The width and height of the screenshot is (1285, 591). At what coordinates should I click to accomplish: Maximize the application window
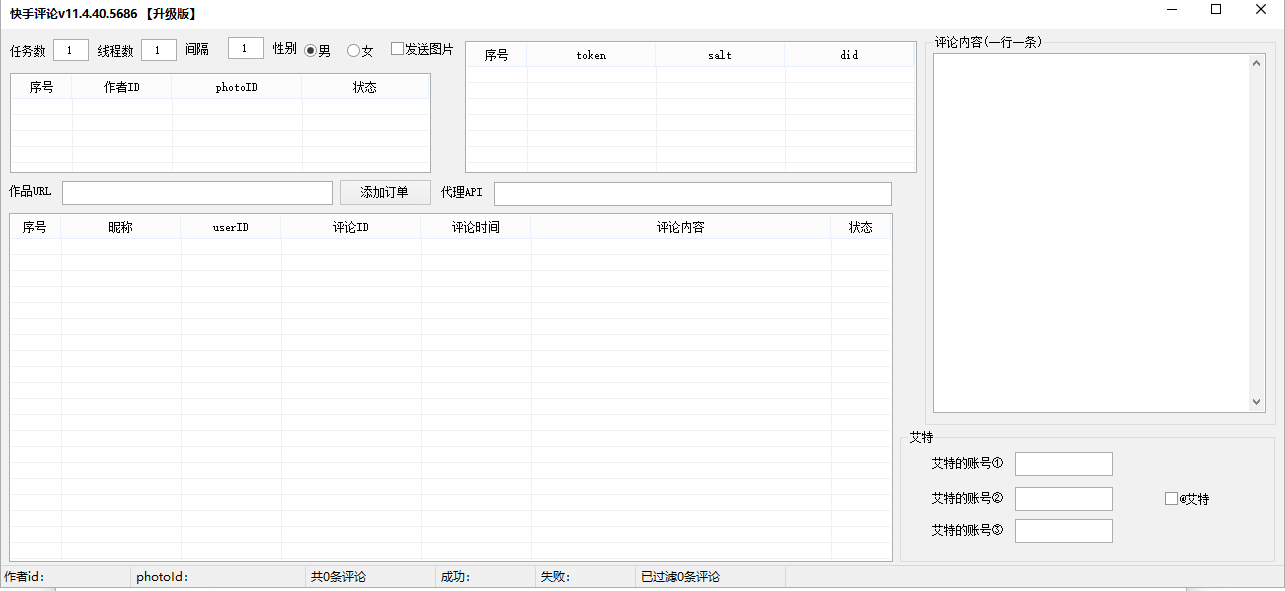click(1216, 10)
